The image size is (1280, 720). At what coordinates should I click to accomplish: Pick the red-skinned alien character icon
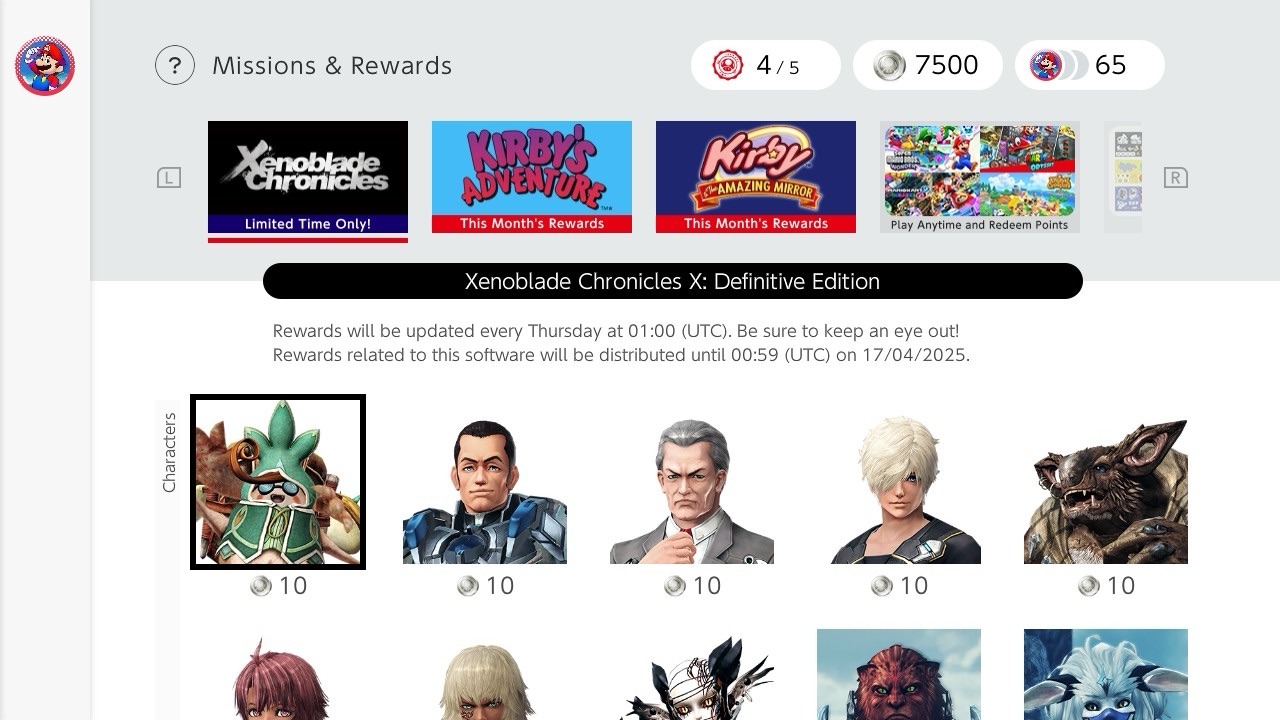(x=899, y=675)
